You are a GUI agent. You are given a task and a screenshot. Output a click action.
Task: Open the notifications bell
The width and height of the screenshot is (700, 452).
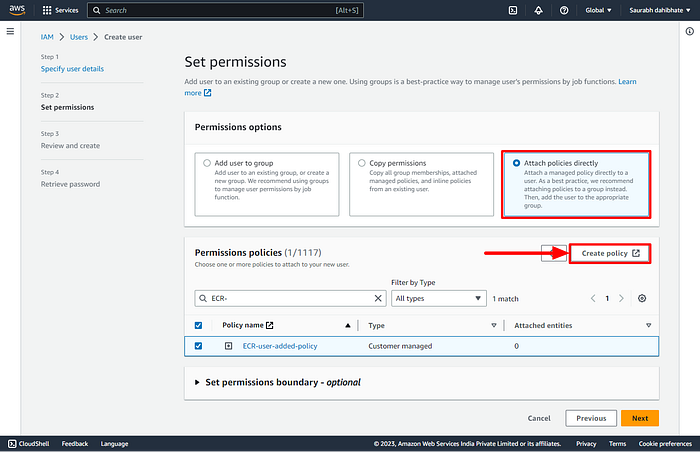(538, 10)
